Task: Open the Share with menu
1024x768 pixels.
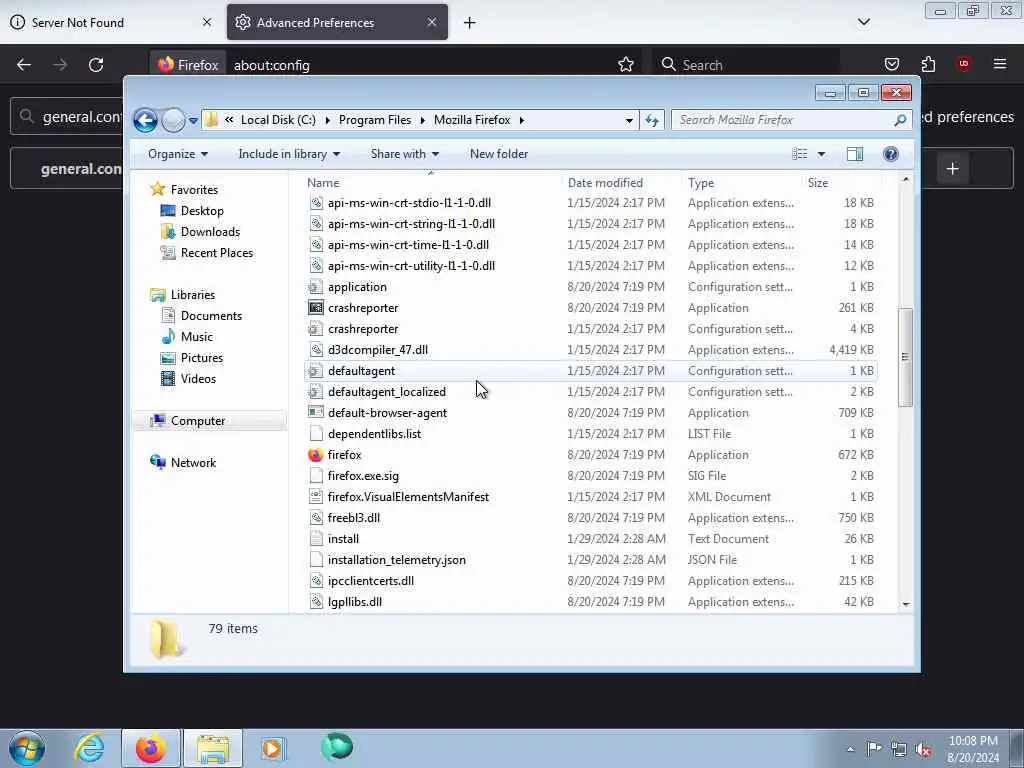Action: [x=405, y=154]
